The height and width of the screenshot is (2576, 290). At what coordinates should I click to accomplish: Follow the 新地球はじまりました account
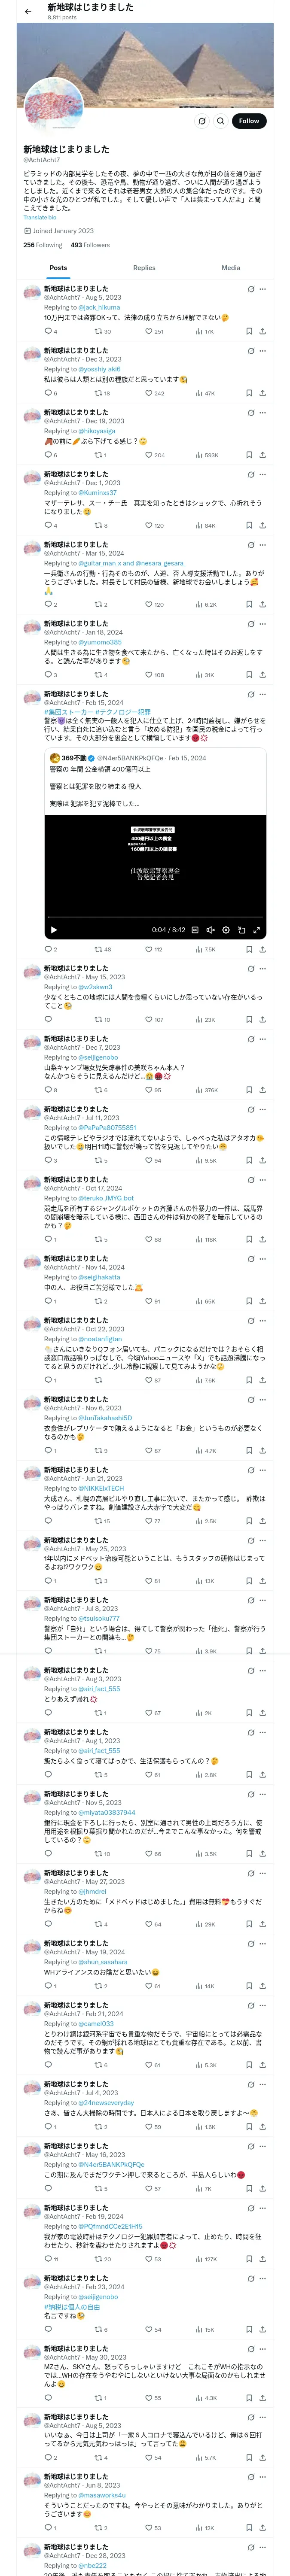point(248,121)
